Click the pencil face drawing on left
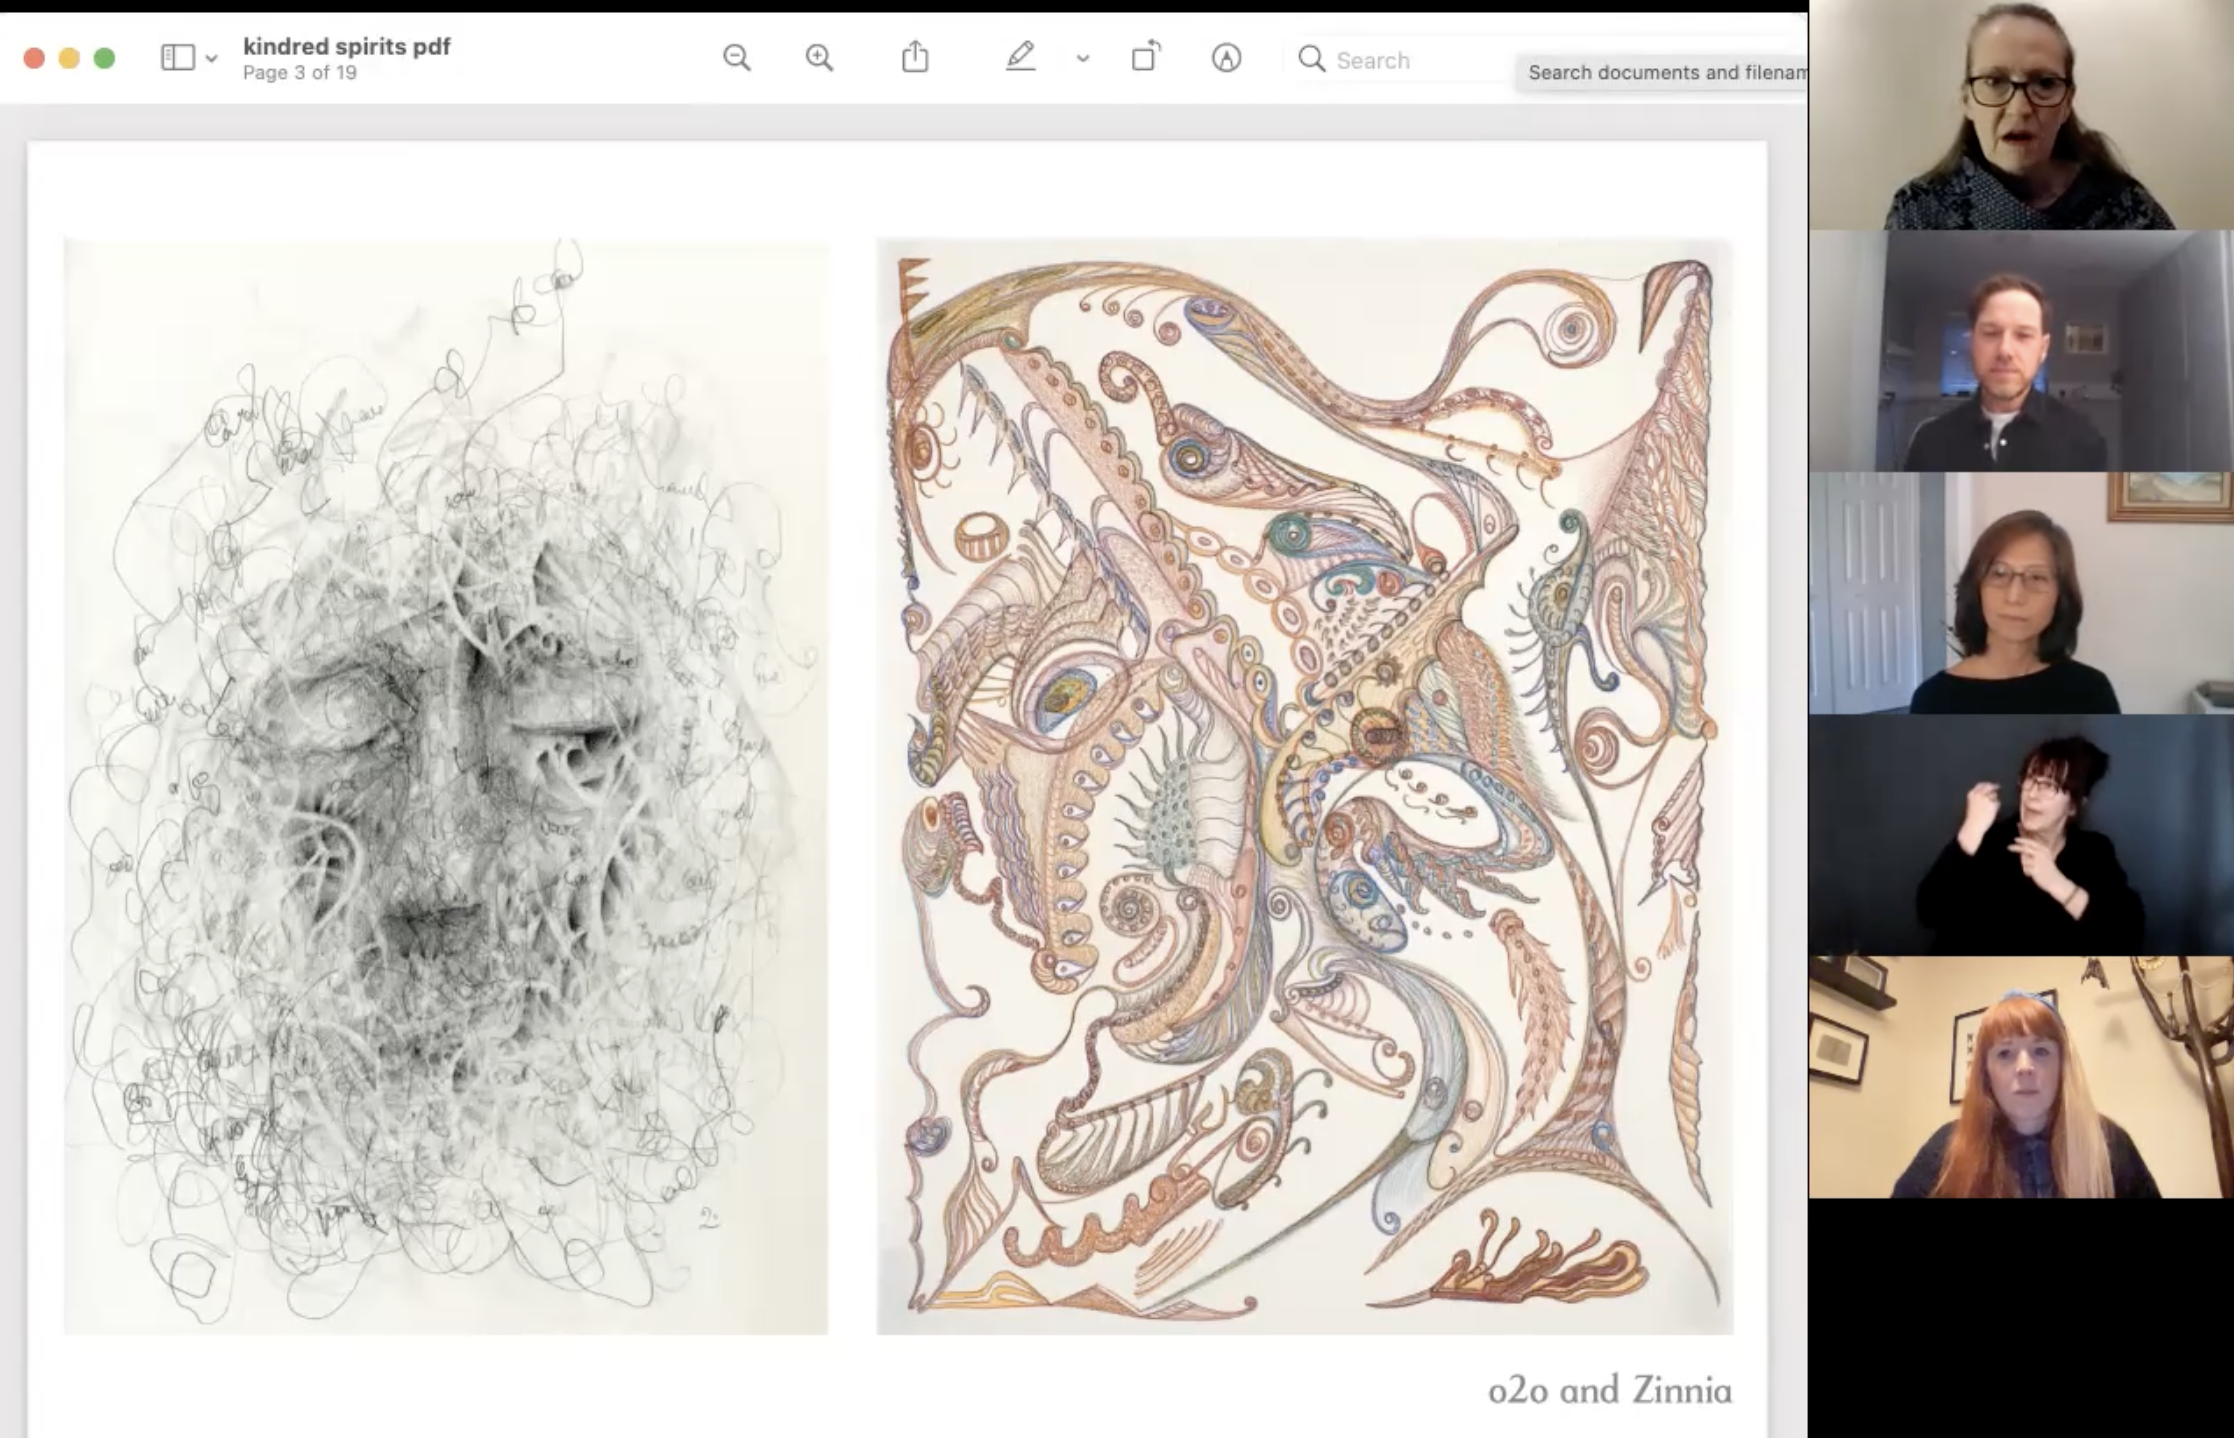This screenshot has width=2234, height=1438. (x=446, y=786)
